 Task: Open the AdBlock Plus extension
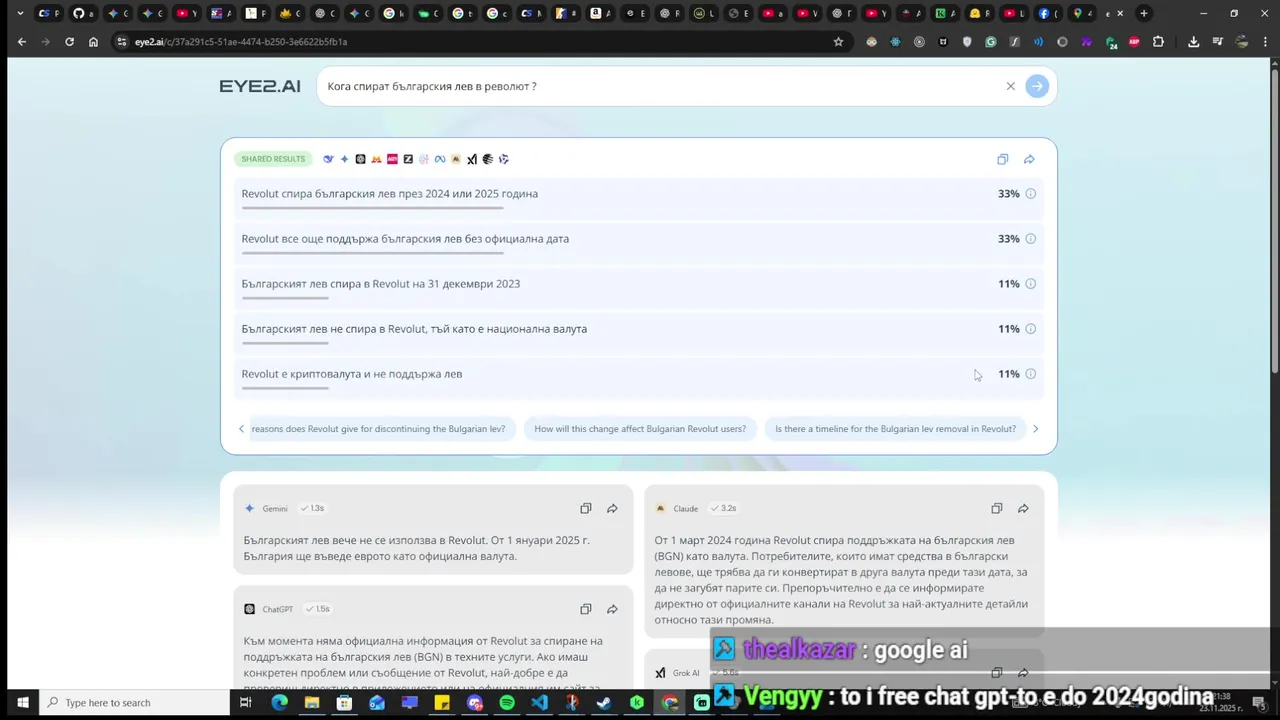(1134, 42)
